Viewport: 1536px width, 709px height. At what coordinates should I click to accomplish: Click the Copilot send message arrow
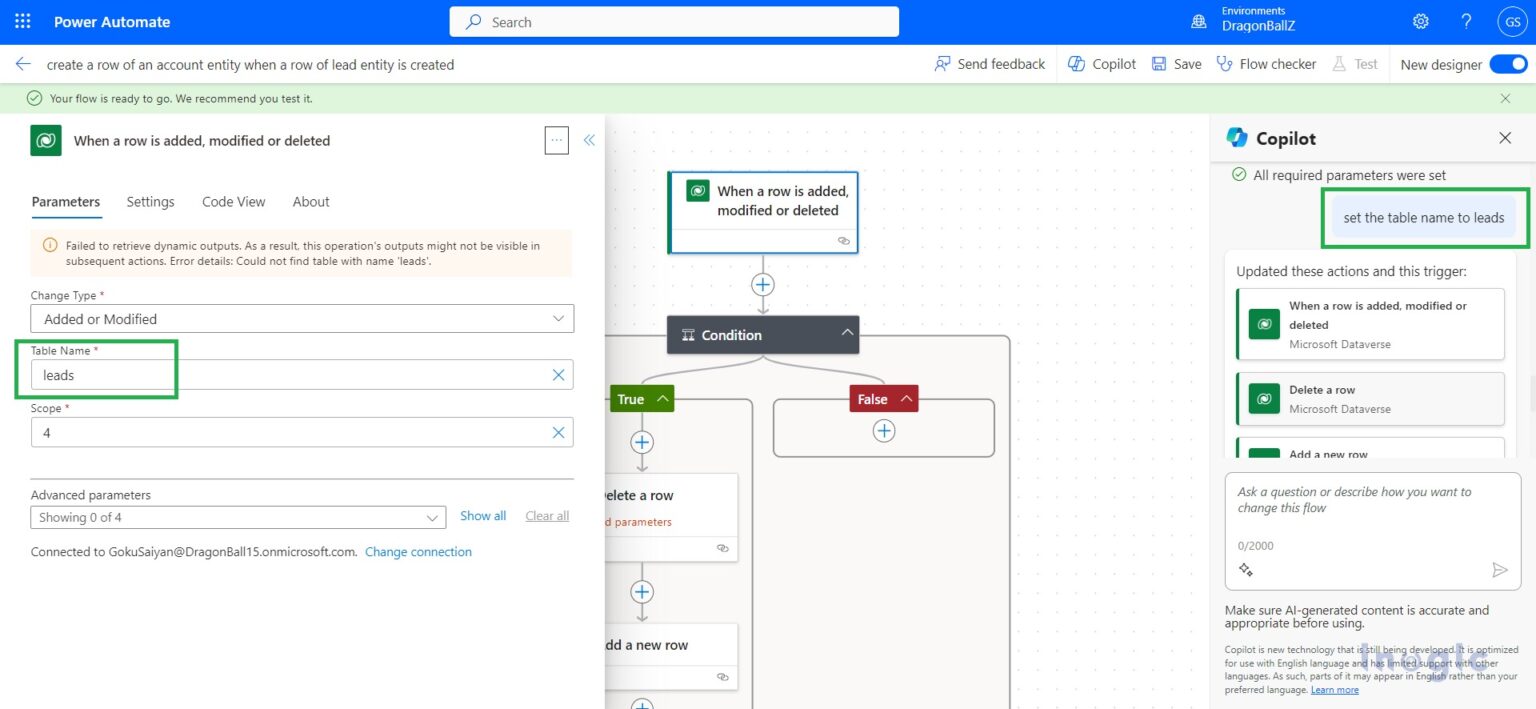click(1499, 570)
